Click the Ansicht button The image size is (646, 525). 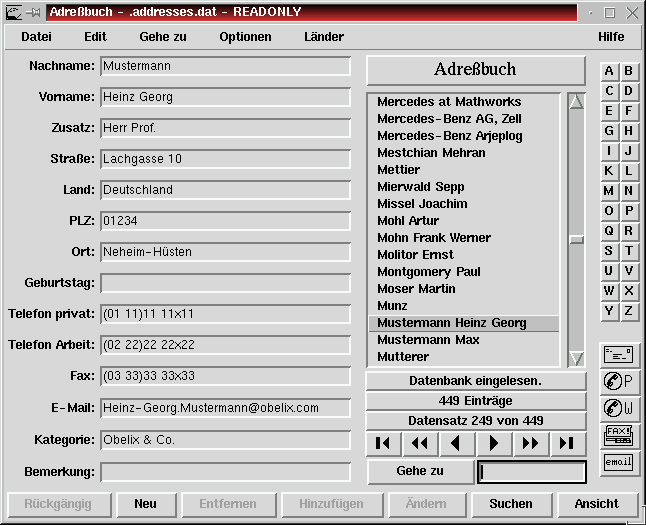(597, 504)
